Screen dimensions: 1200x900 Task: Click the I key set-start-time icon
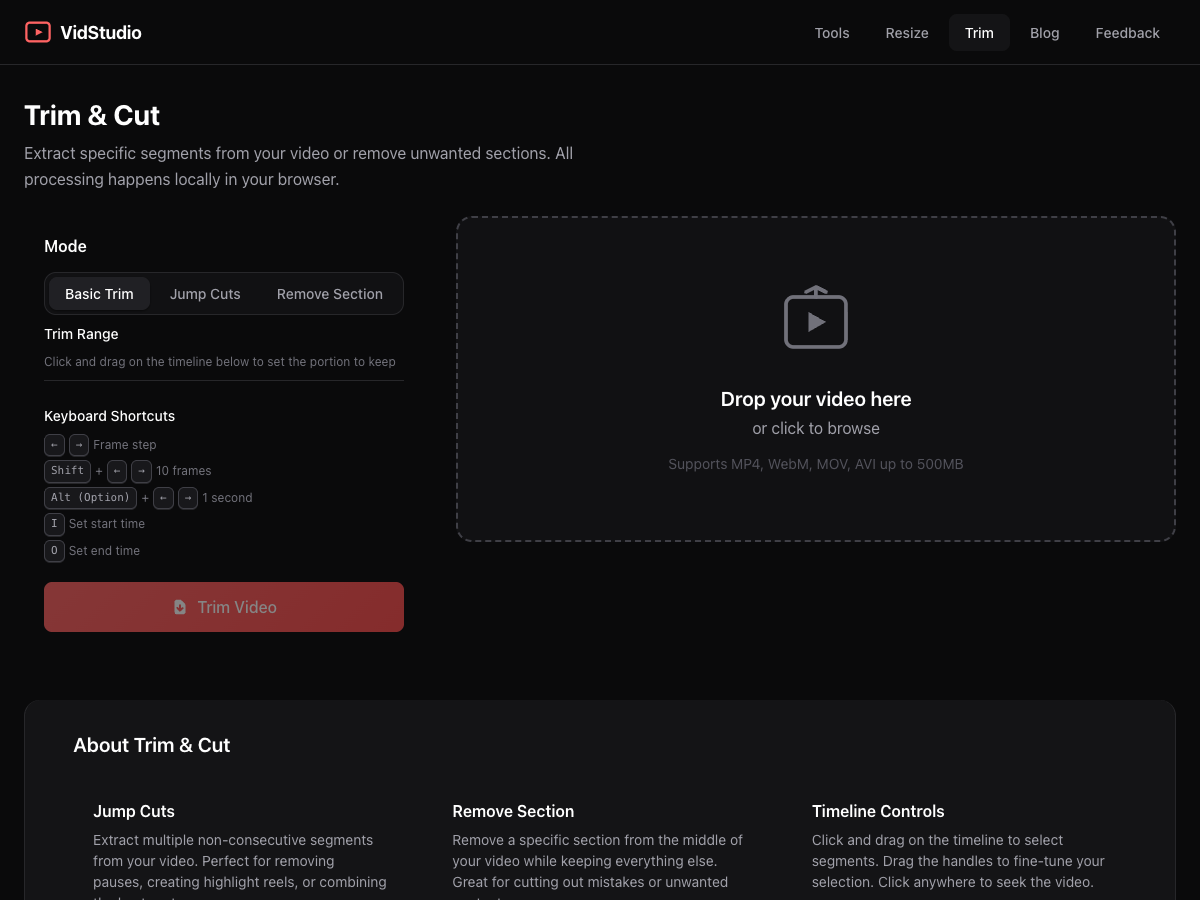pyautogui.click(x=54, y=523)
